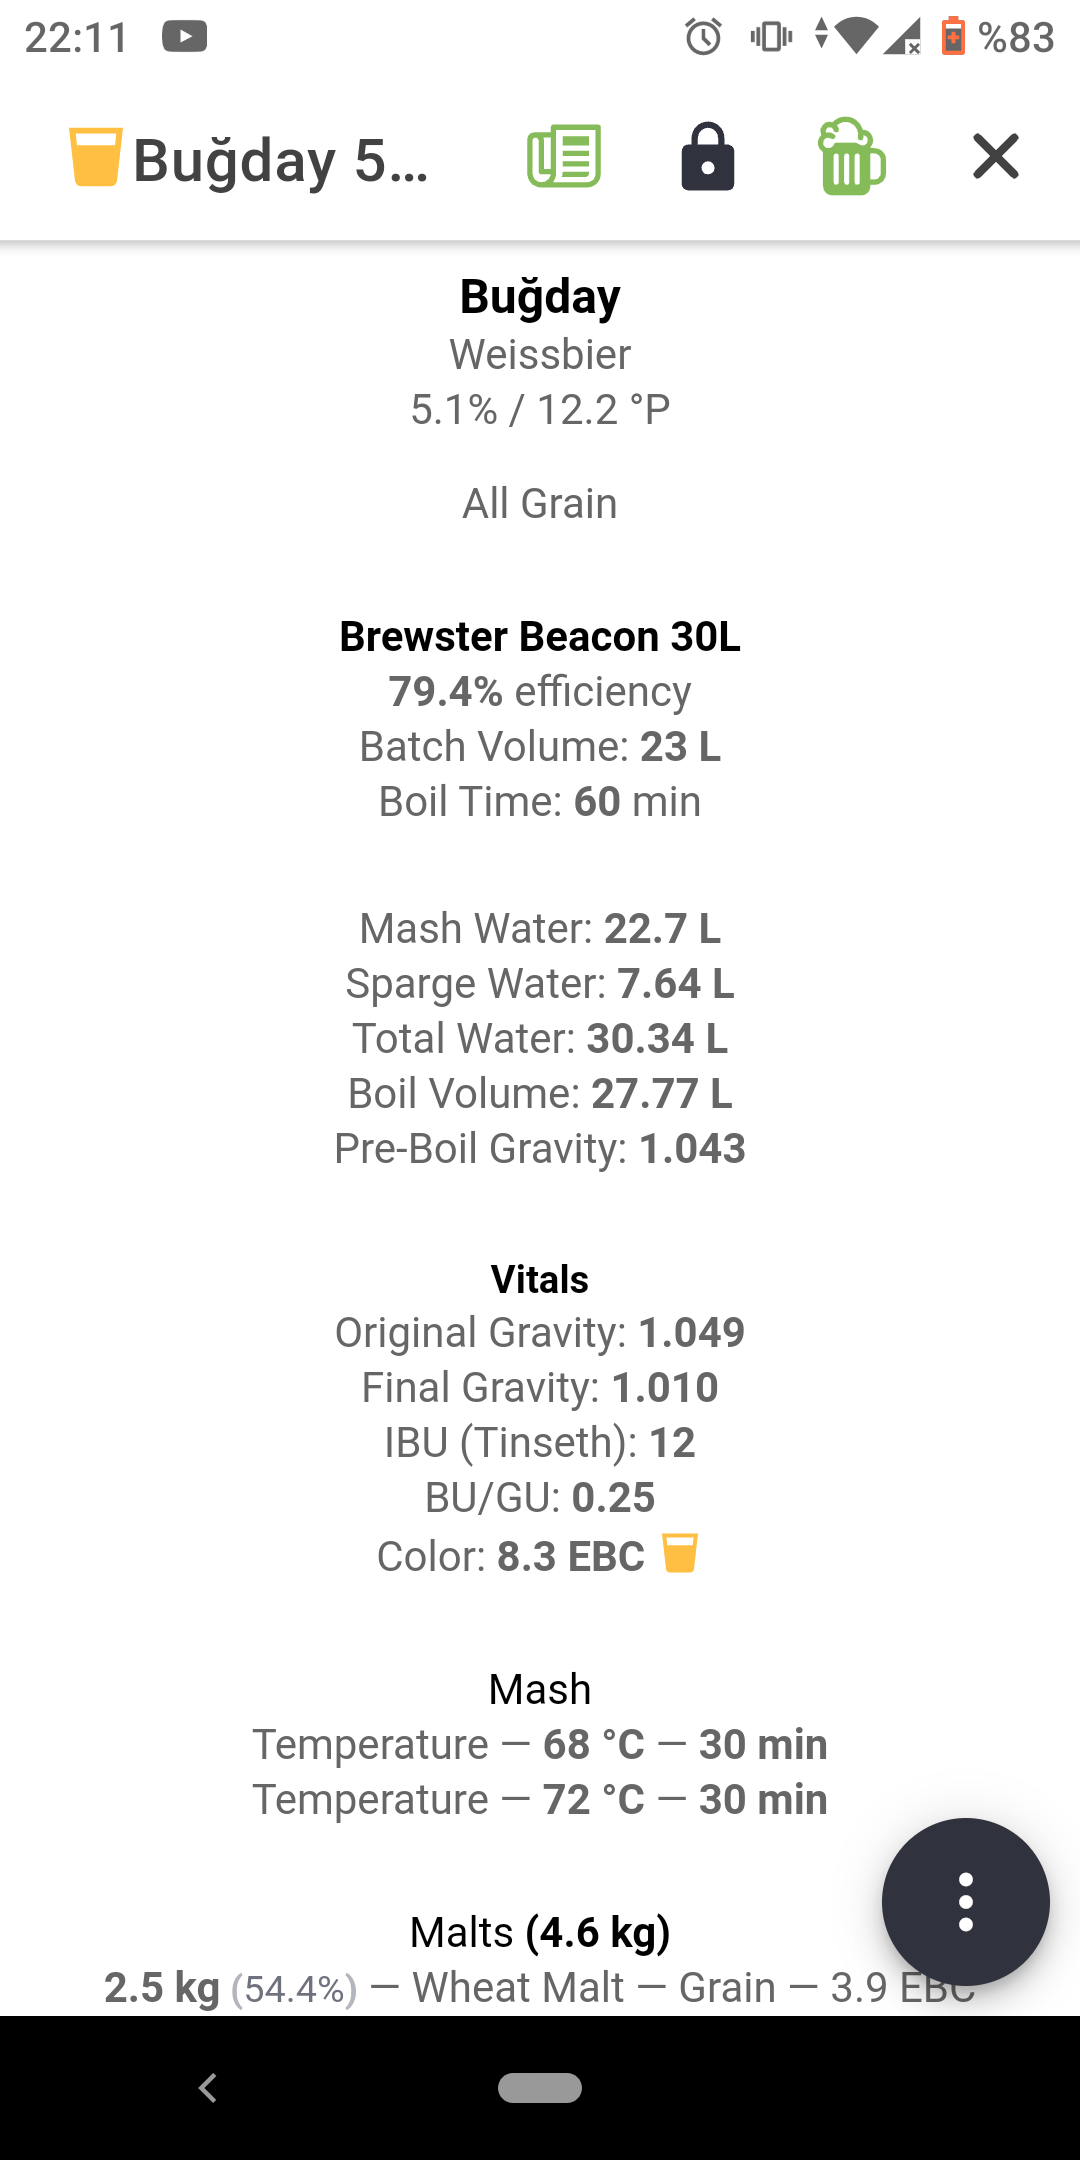Tap the 68 °C mash step line
Screen dimensions: 1080x2160
[540, 1745]
